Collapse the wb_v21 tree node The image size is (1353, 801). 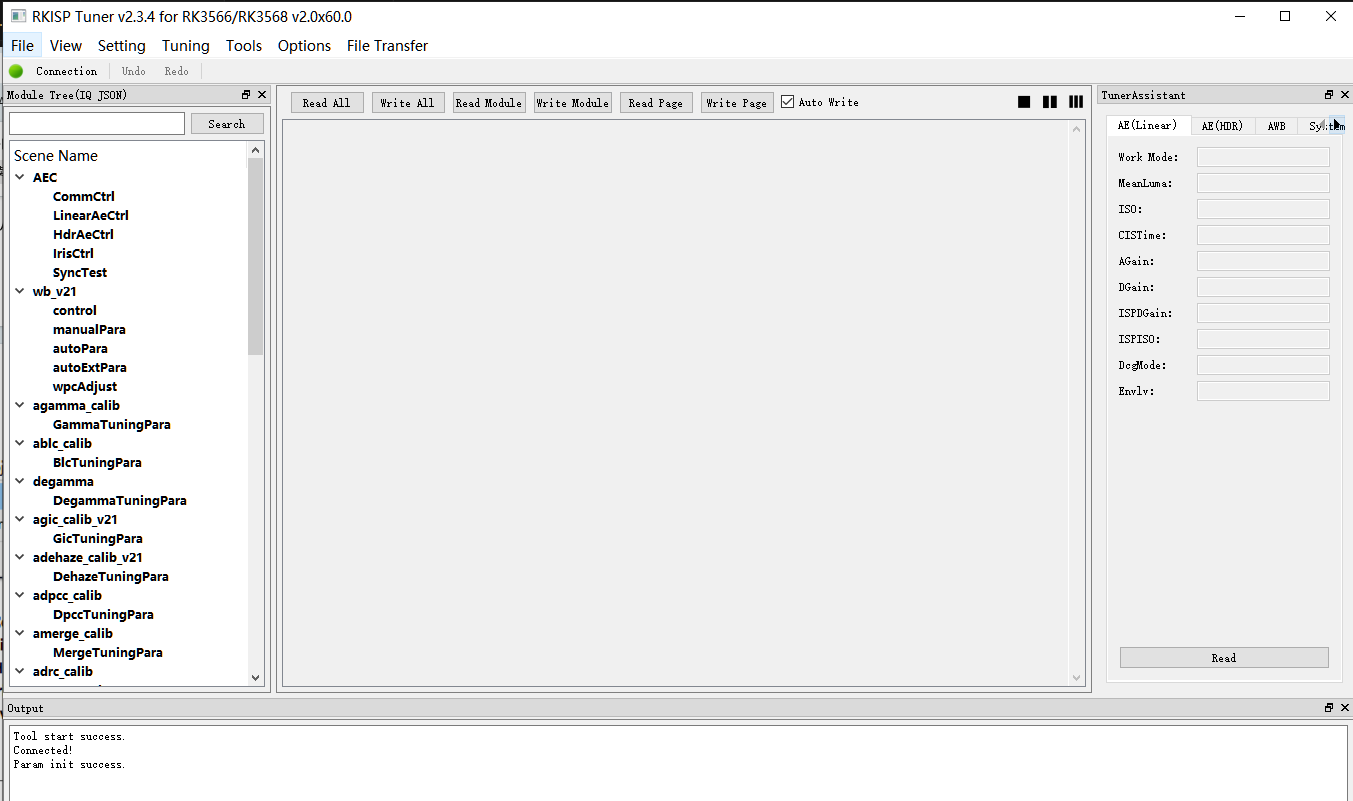point(21,292)
